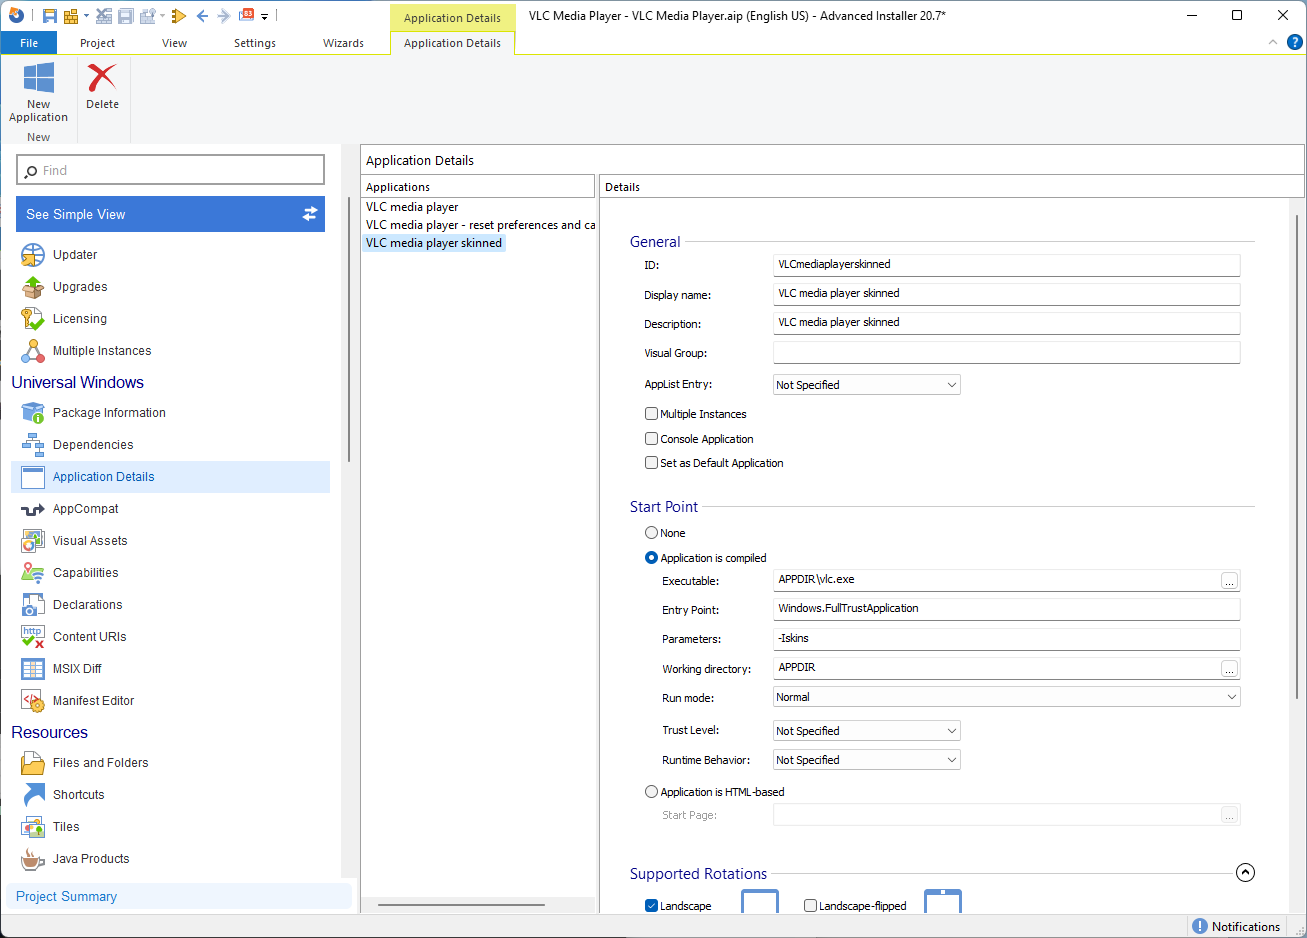
Task: Open Customize Quick Access Toolbar dropdown
Action: tap(264, 16)
